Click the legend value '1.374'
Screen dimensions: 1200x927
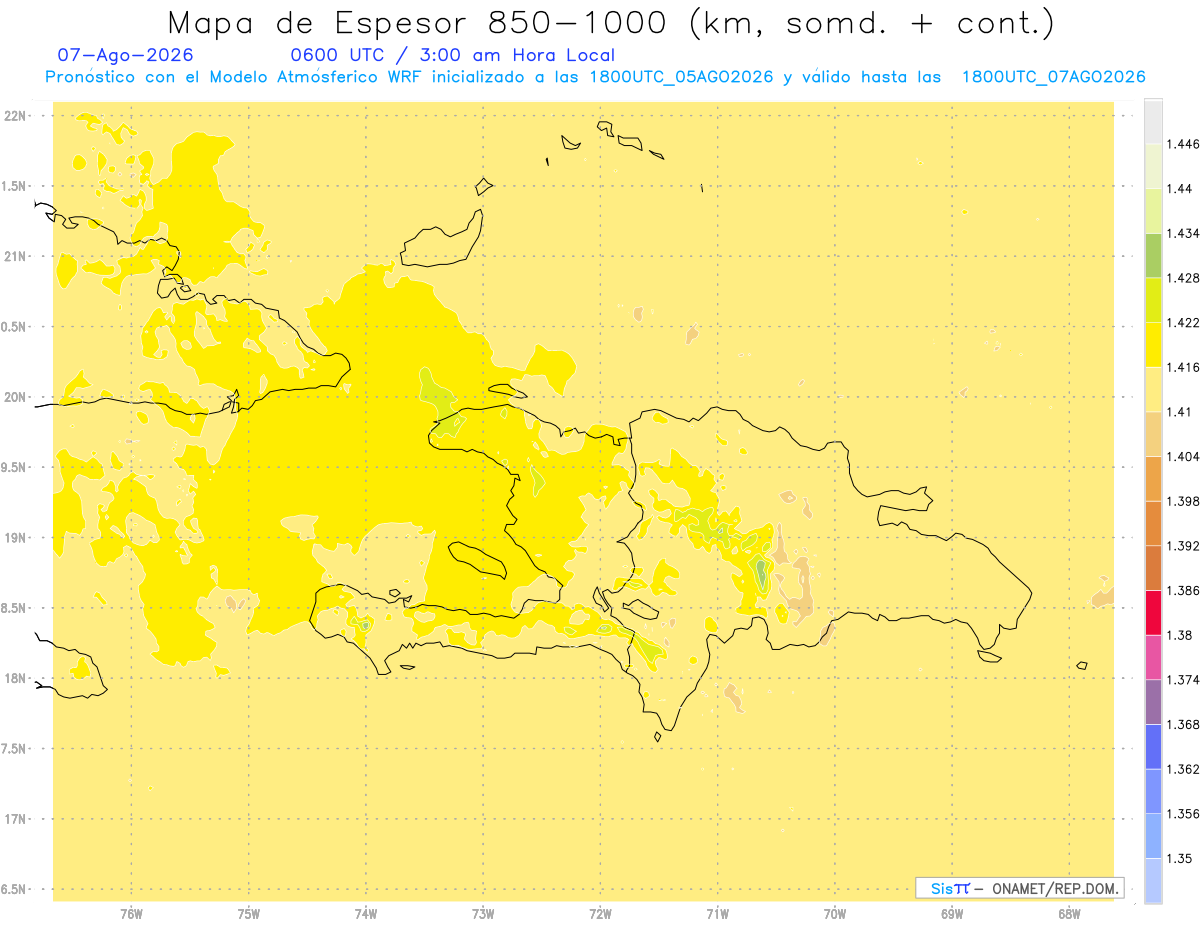tap(1182, 679)
